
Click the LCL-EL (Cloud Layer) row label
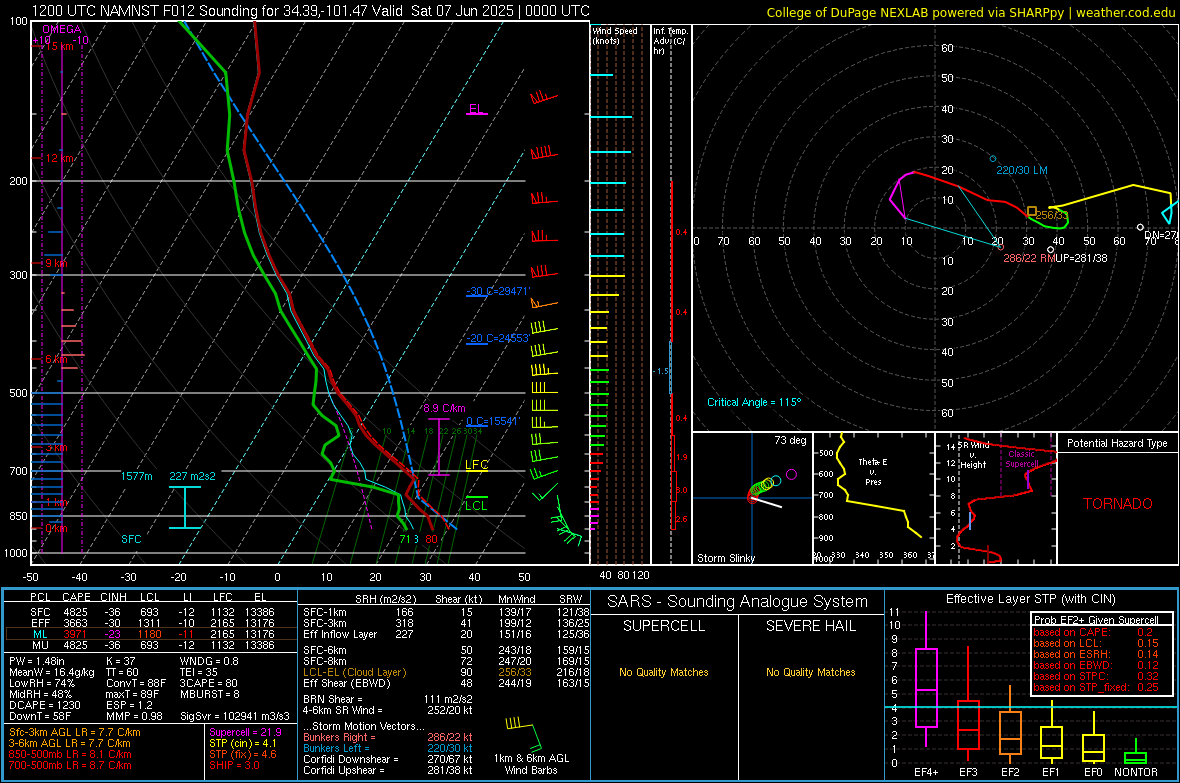354,672
